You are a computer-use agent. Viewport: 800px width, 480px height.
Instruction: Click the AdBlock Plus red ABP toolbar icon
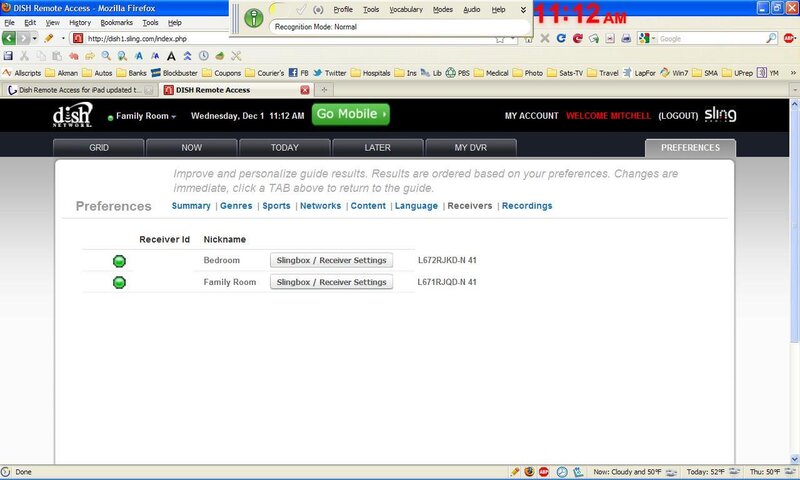(789, 38)
